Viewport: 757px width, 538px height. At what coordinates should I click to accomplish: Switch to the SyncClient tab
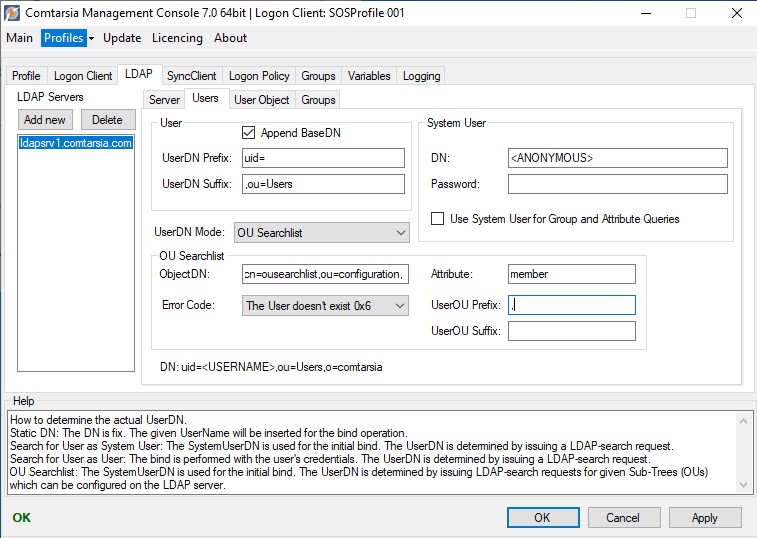(191, 76)
